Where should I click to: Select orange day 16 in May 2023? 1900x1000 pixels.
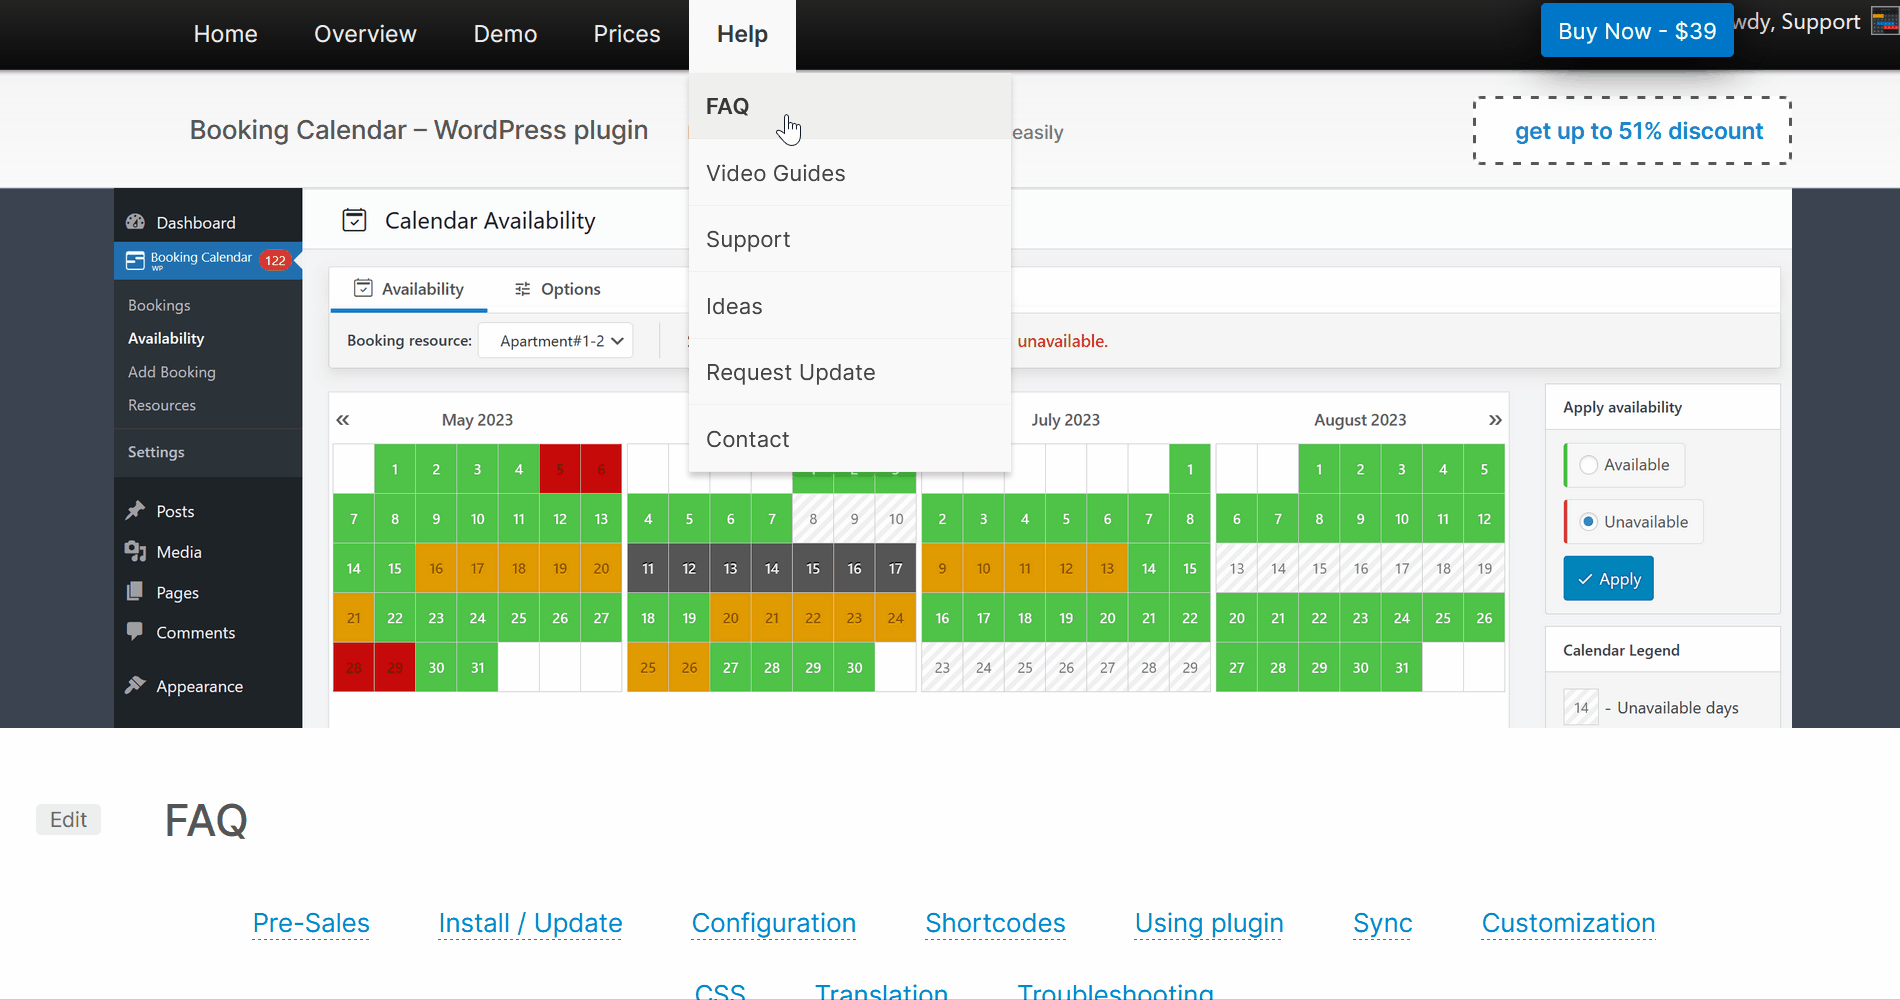pos(436,568)
